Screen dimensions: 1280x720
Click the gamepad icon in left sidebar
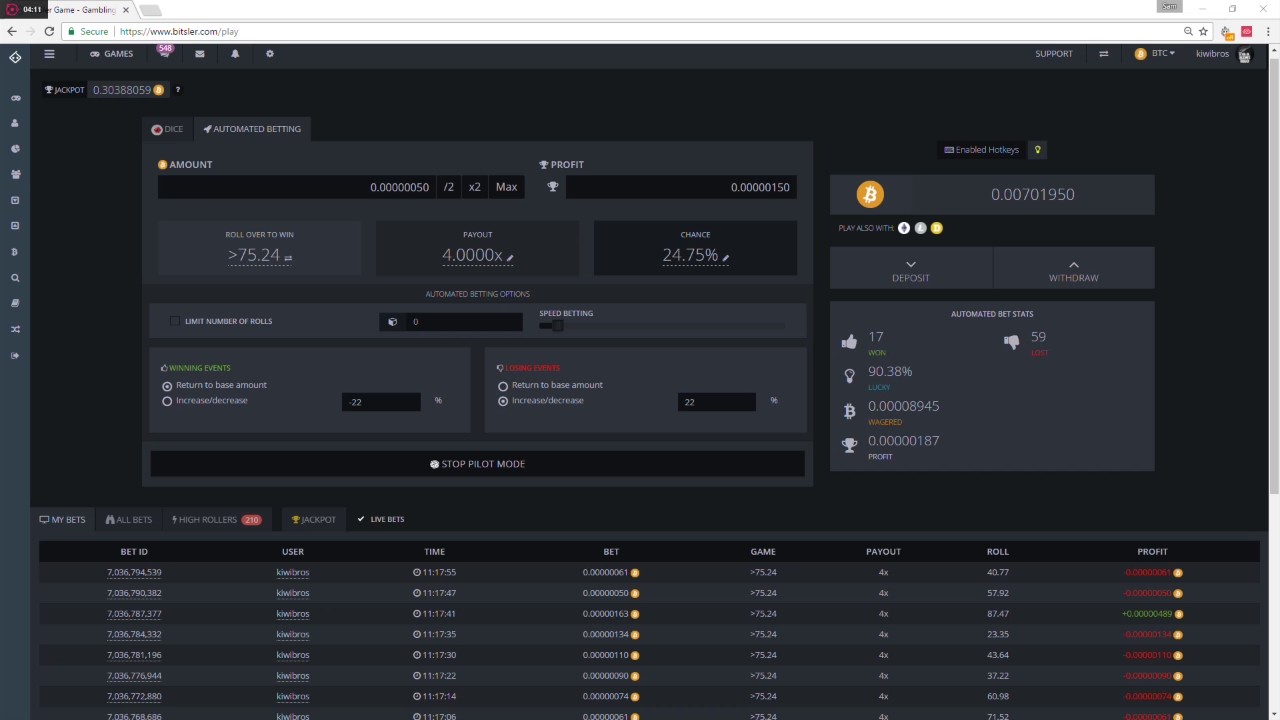15,98
